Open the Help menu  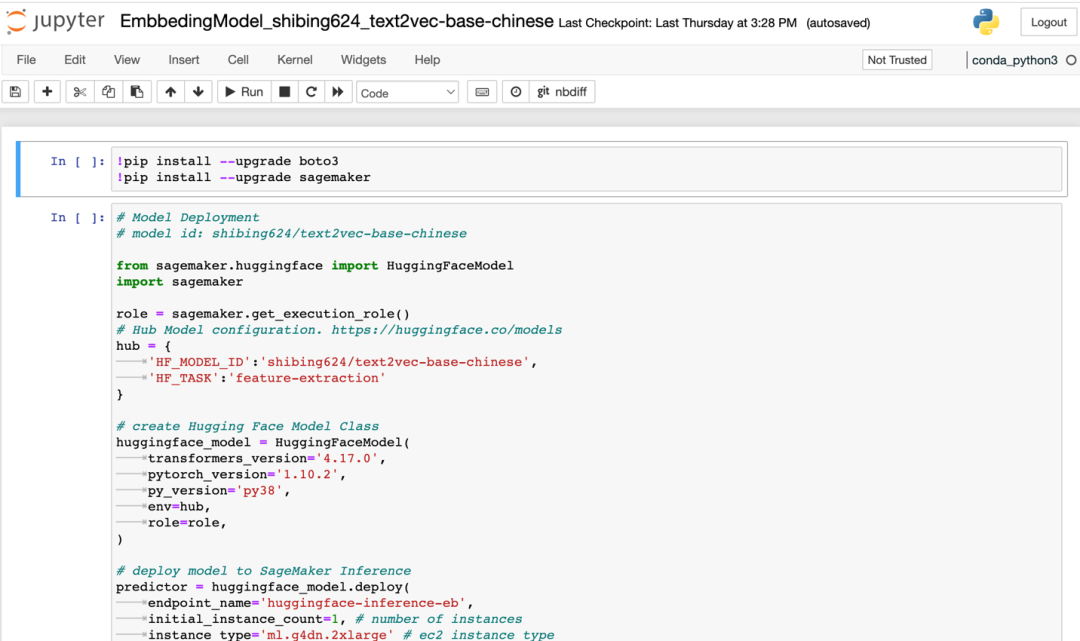click(427, 60)
